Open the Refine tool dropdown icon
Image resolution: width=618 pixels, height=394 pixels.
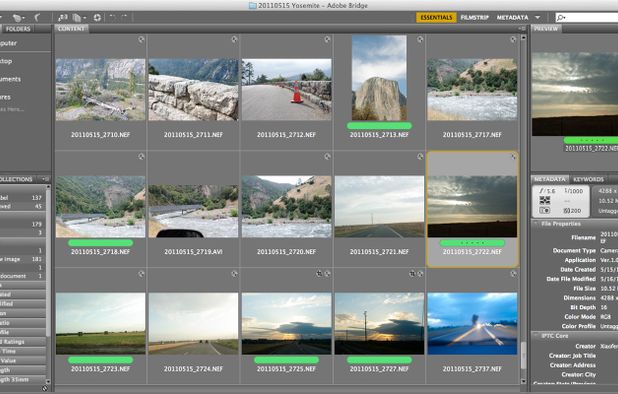79,18
